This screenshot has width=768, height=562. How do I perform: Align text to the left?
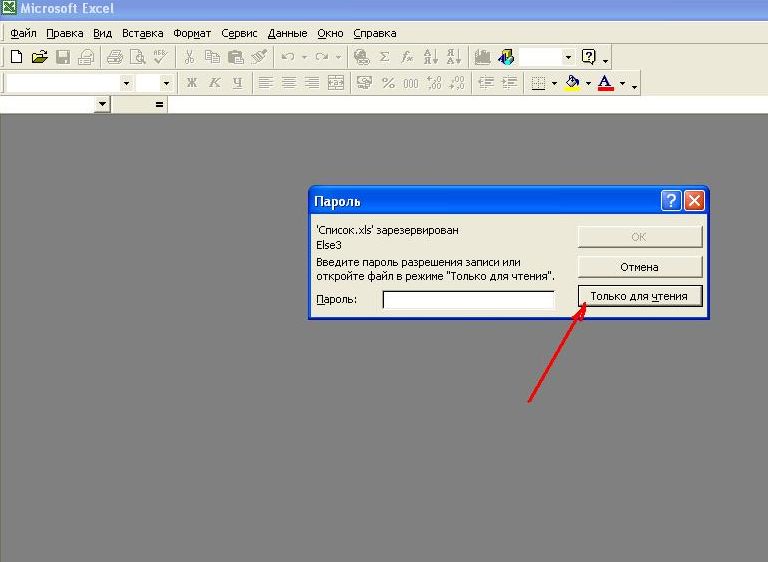tap(265, 83)
